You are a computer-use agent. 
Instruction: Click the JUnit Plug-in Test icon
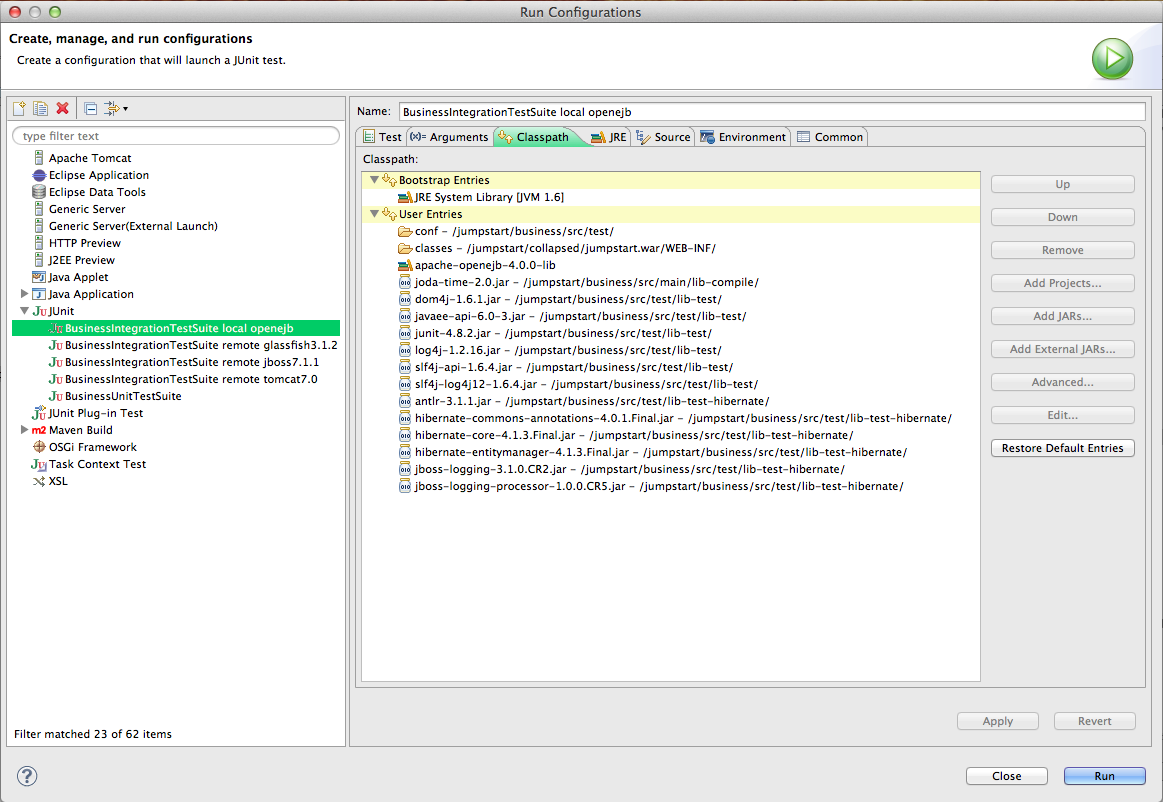point(39,413)
